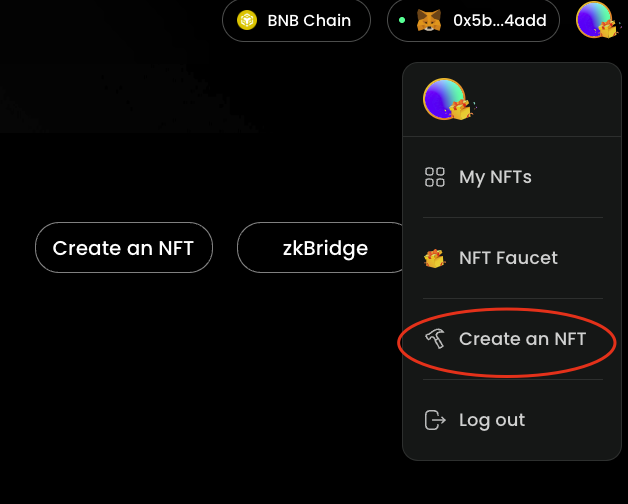Viewport: 628px width, 504px height.
Task: Expand the wallet address 0x5b...4add menu
Action: (x=473, y=20)
